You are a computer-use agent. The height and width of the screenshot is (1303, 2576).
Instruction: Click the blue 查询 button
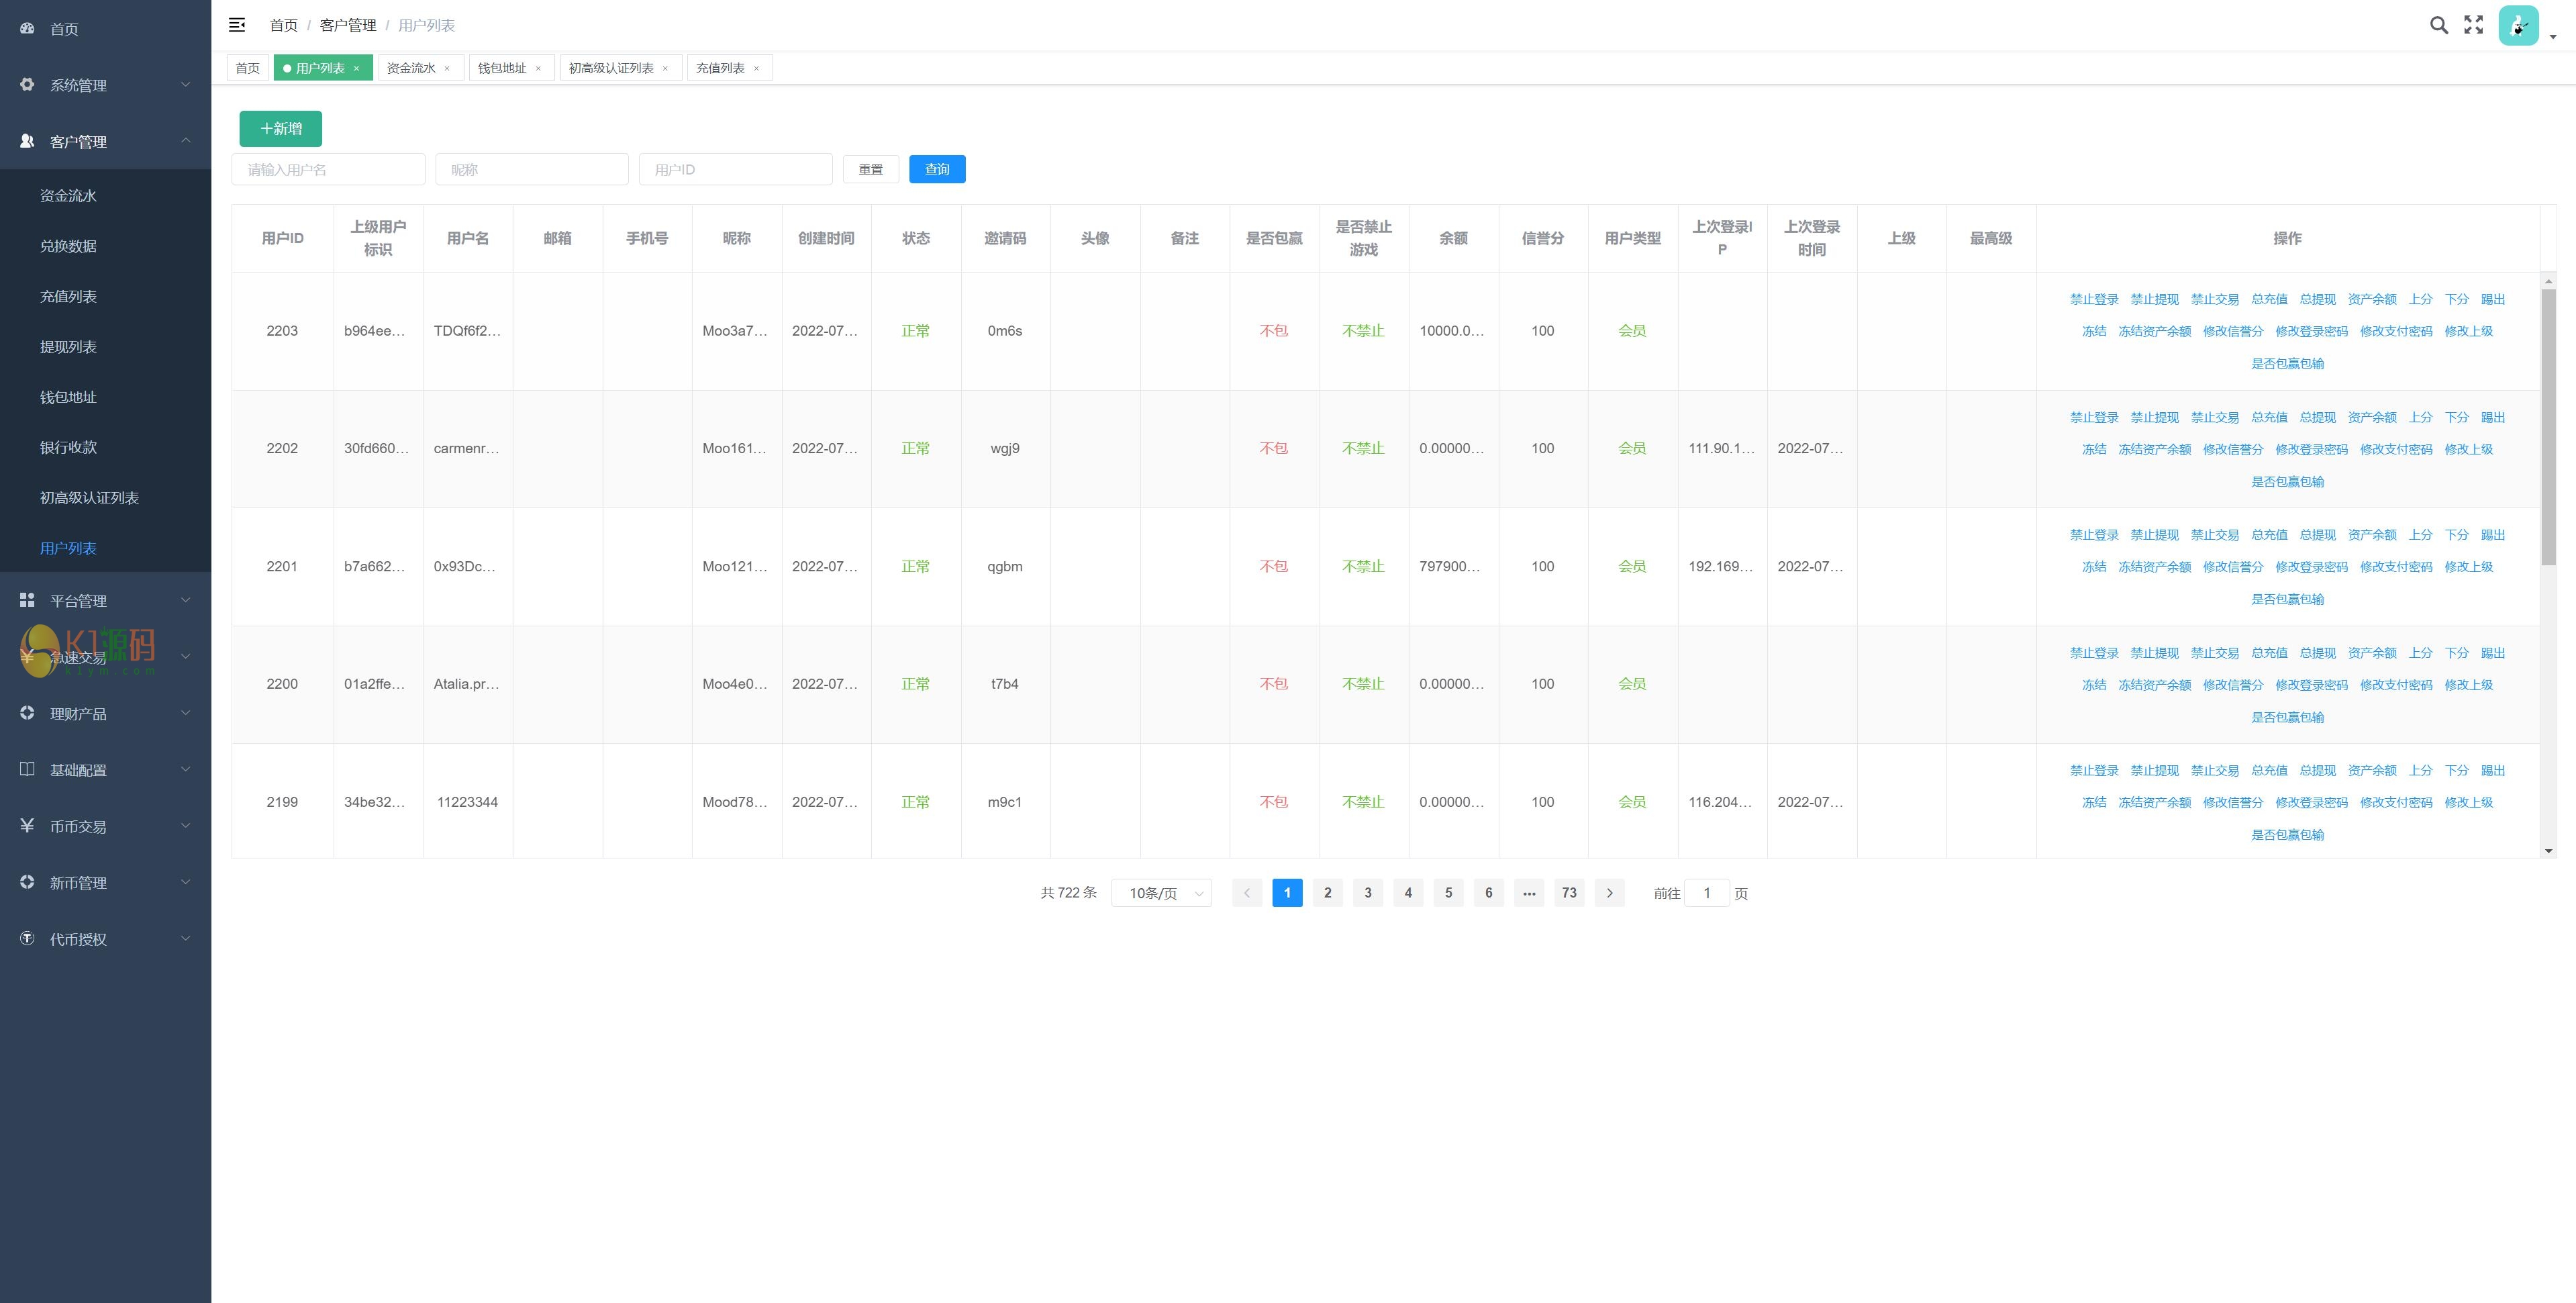pyautogui.click(x=936, y=169)
